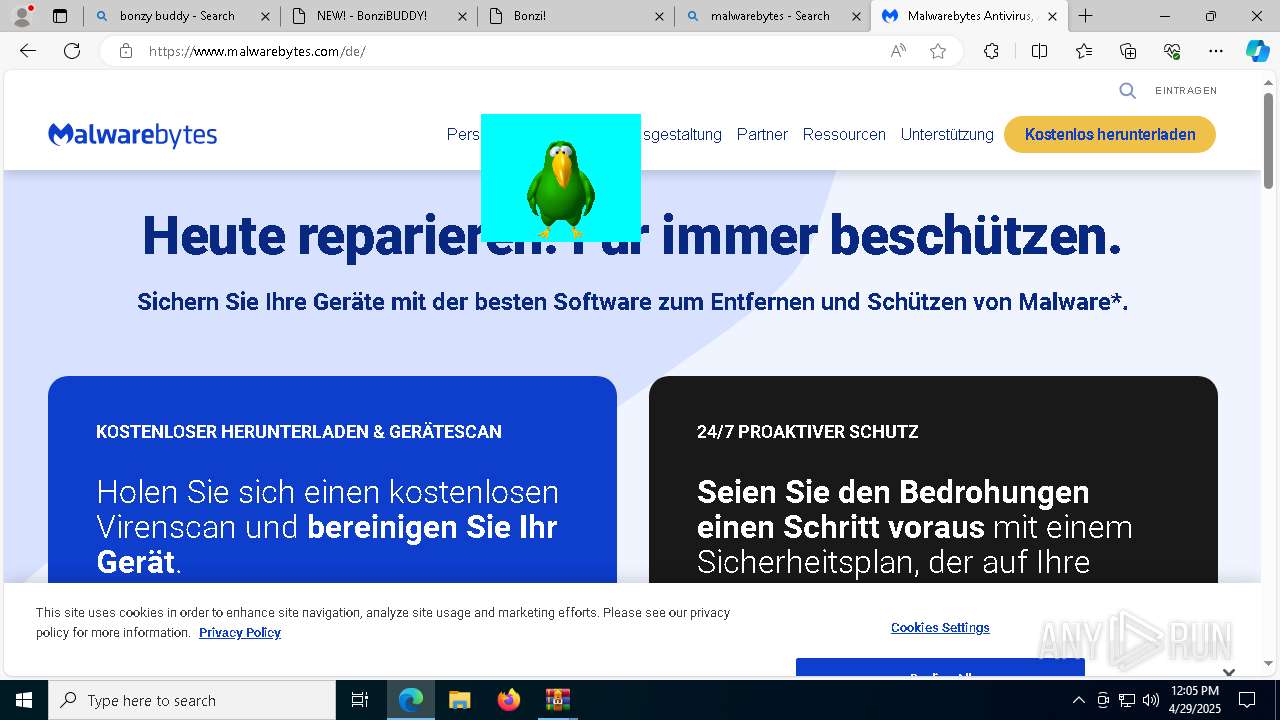Image resolution: width=1280 pixels, height=720 pixels.
Task: Click the EINTRAGEN link
Action: pos(1186,91)
